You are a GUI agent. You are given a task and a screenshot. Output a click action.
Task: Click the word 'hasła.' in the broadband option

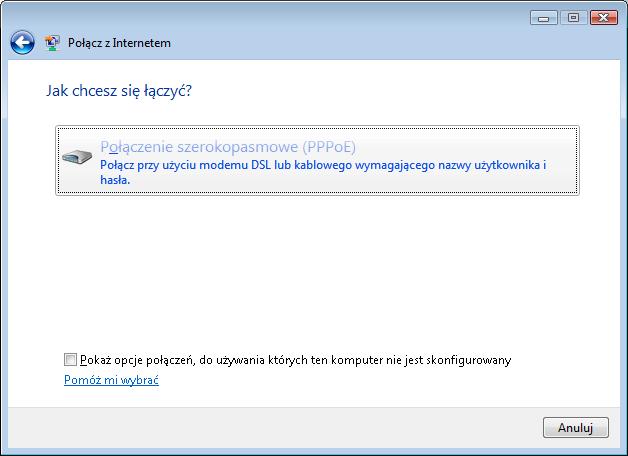tap(116, 181)
